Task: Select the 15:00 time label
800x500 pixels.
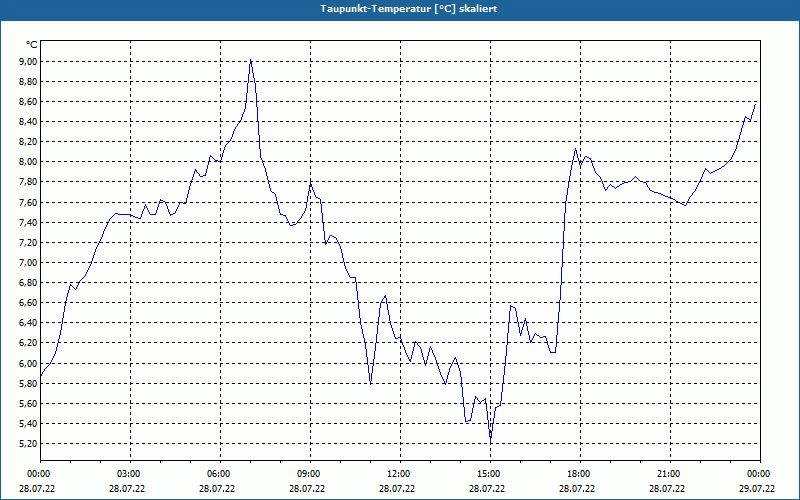Action: point(488,474)
